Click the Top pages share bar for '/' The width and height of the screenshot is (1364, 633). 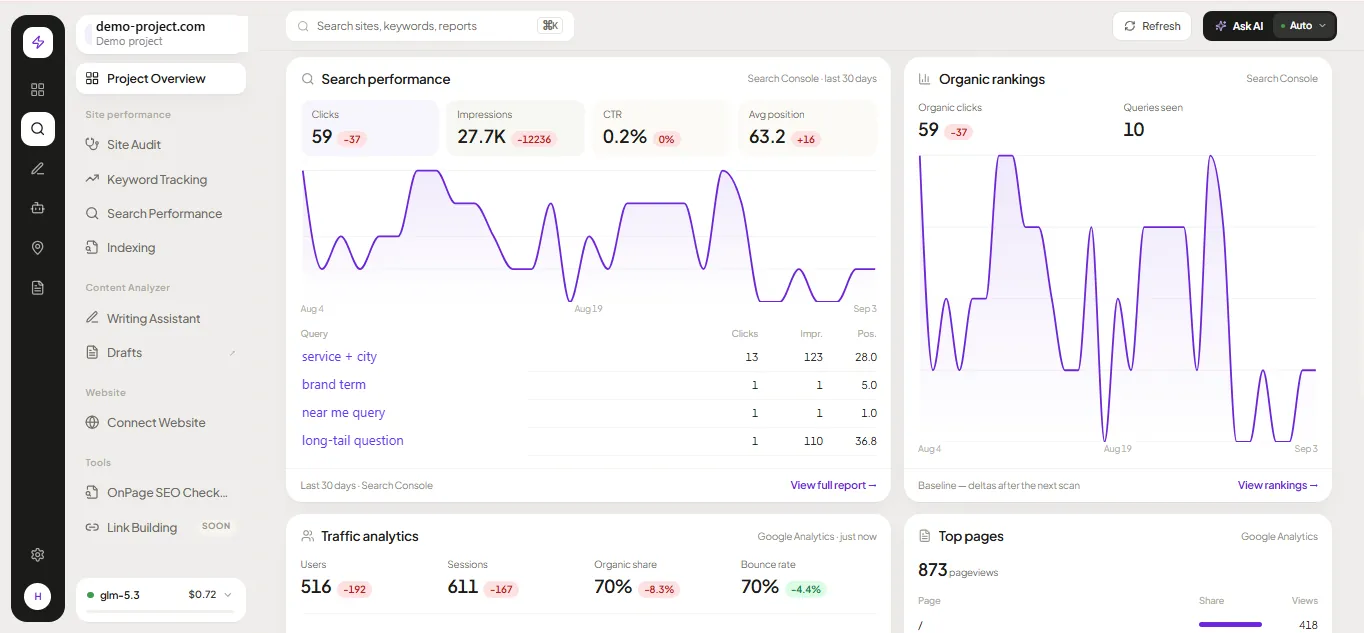pyautogui.click(x=1229, y=625)
